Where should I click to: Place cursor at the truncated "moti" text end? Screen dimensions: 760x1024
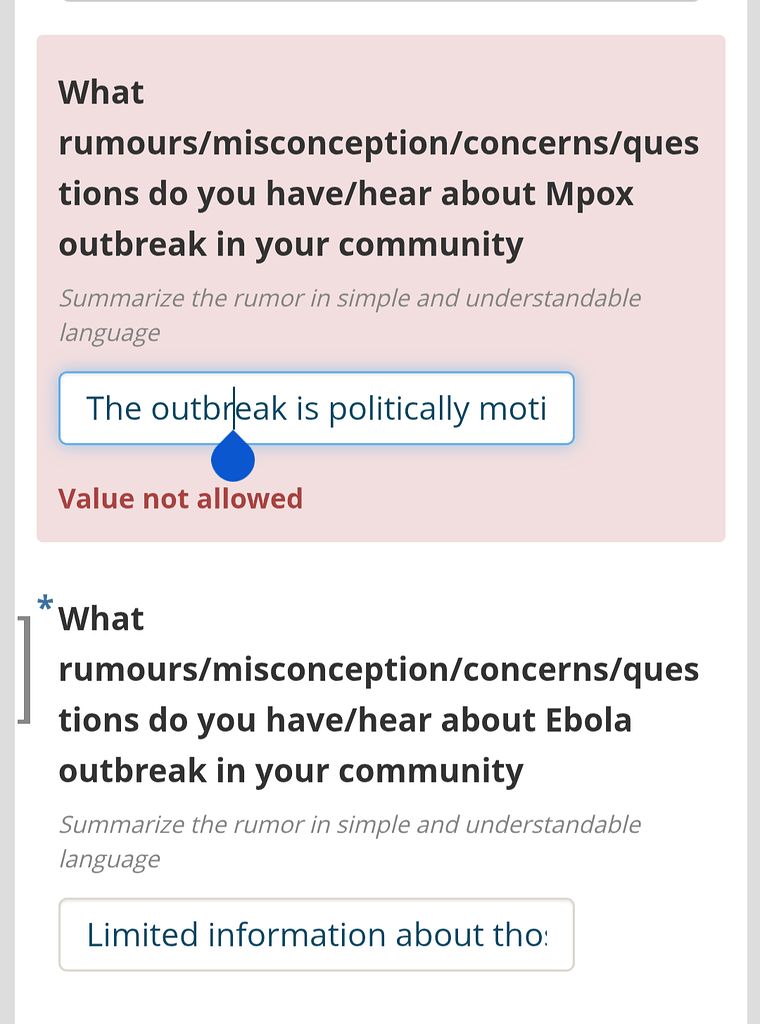(x=545, y=409)
